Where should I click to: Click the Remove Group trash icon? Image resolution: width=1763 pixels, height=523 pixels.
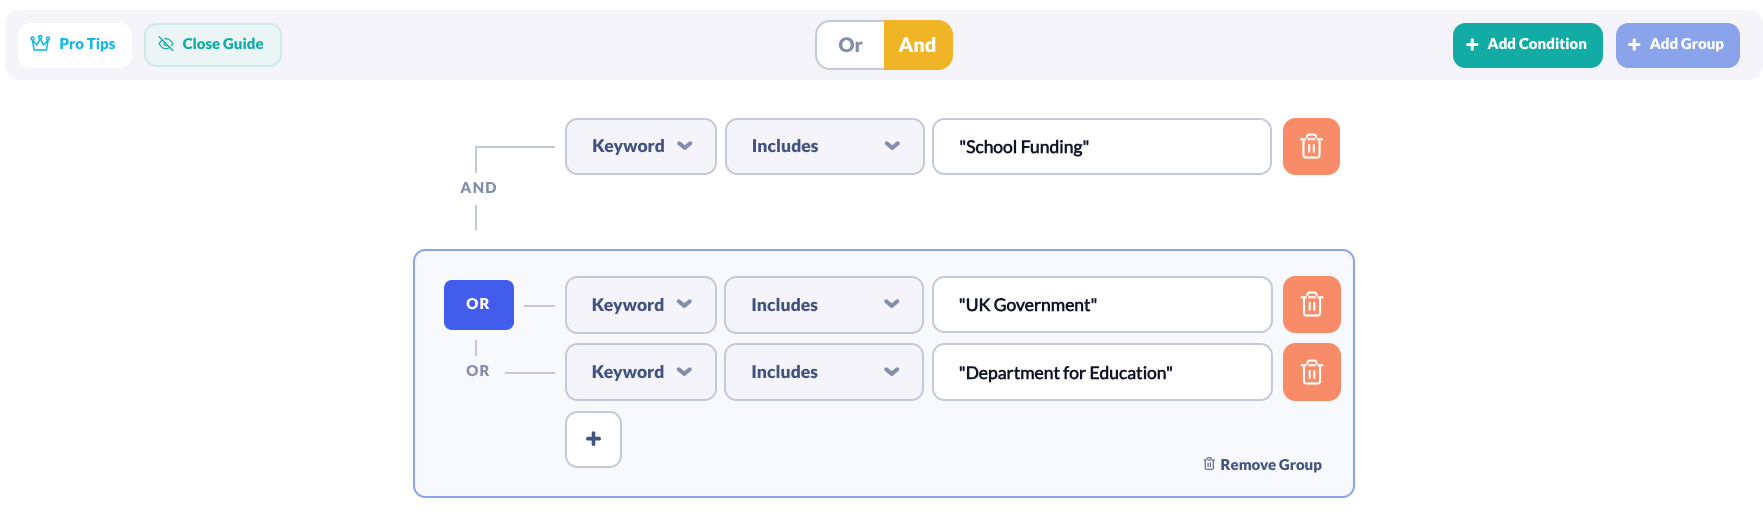(1209, 464)
